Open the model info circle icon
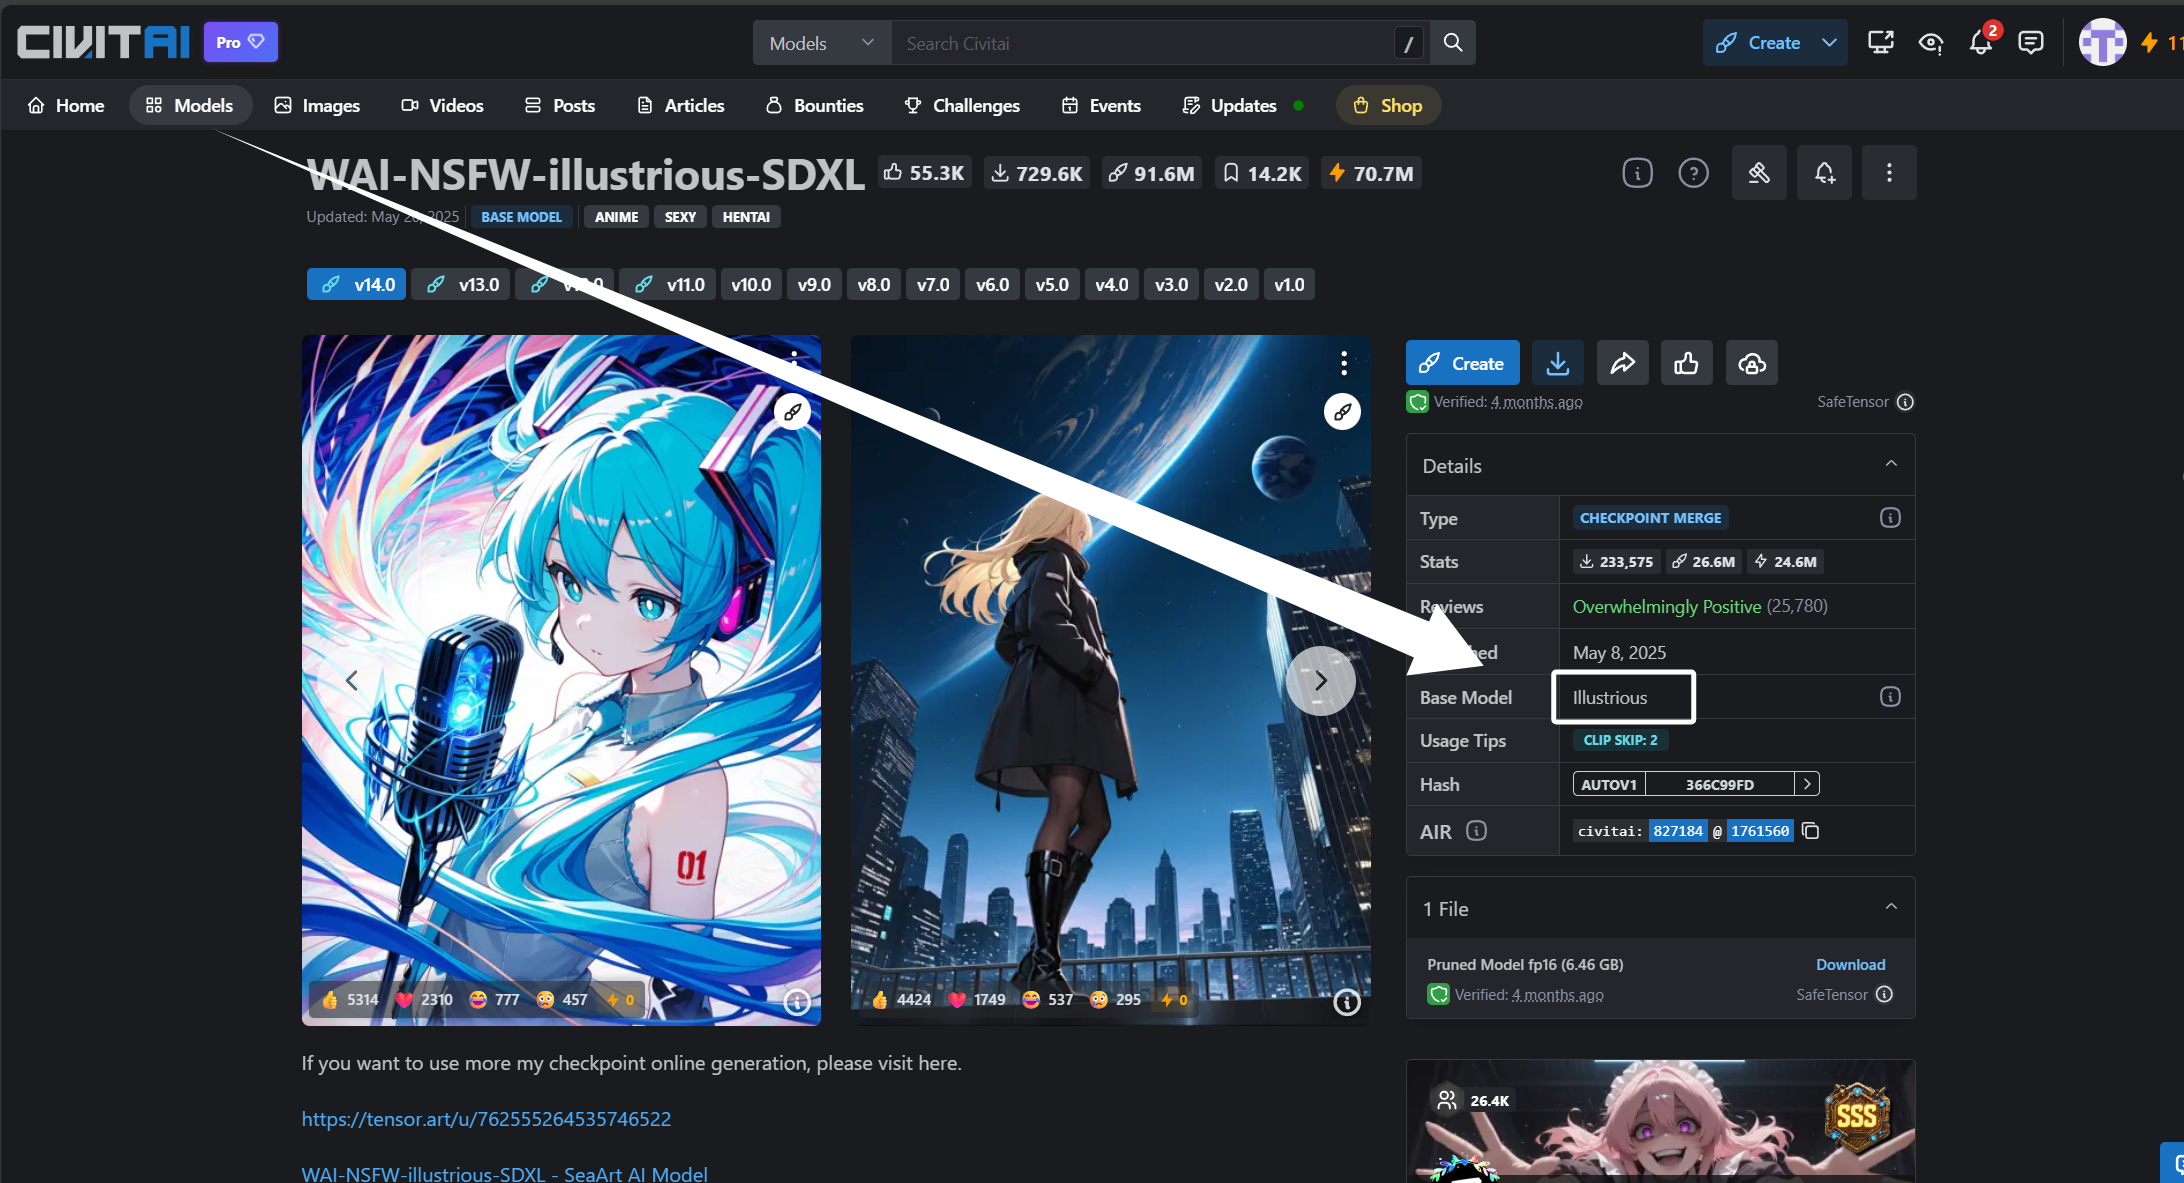The image size is (2184, 1183). 1637,173
